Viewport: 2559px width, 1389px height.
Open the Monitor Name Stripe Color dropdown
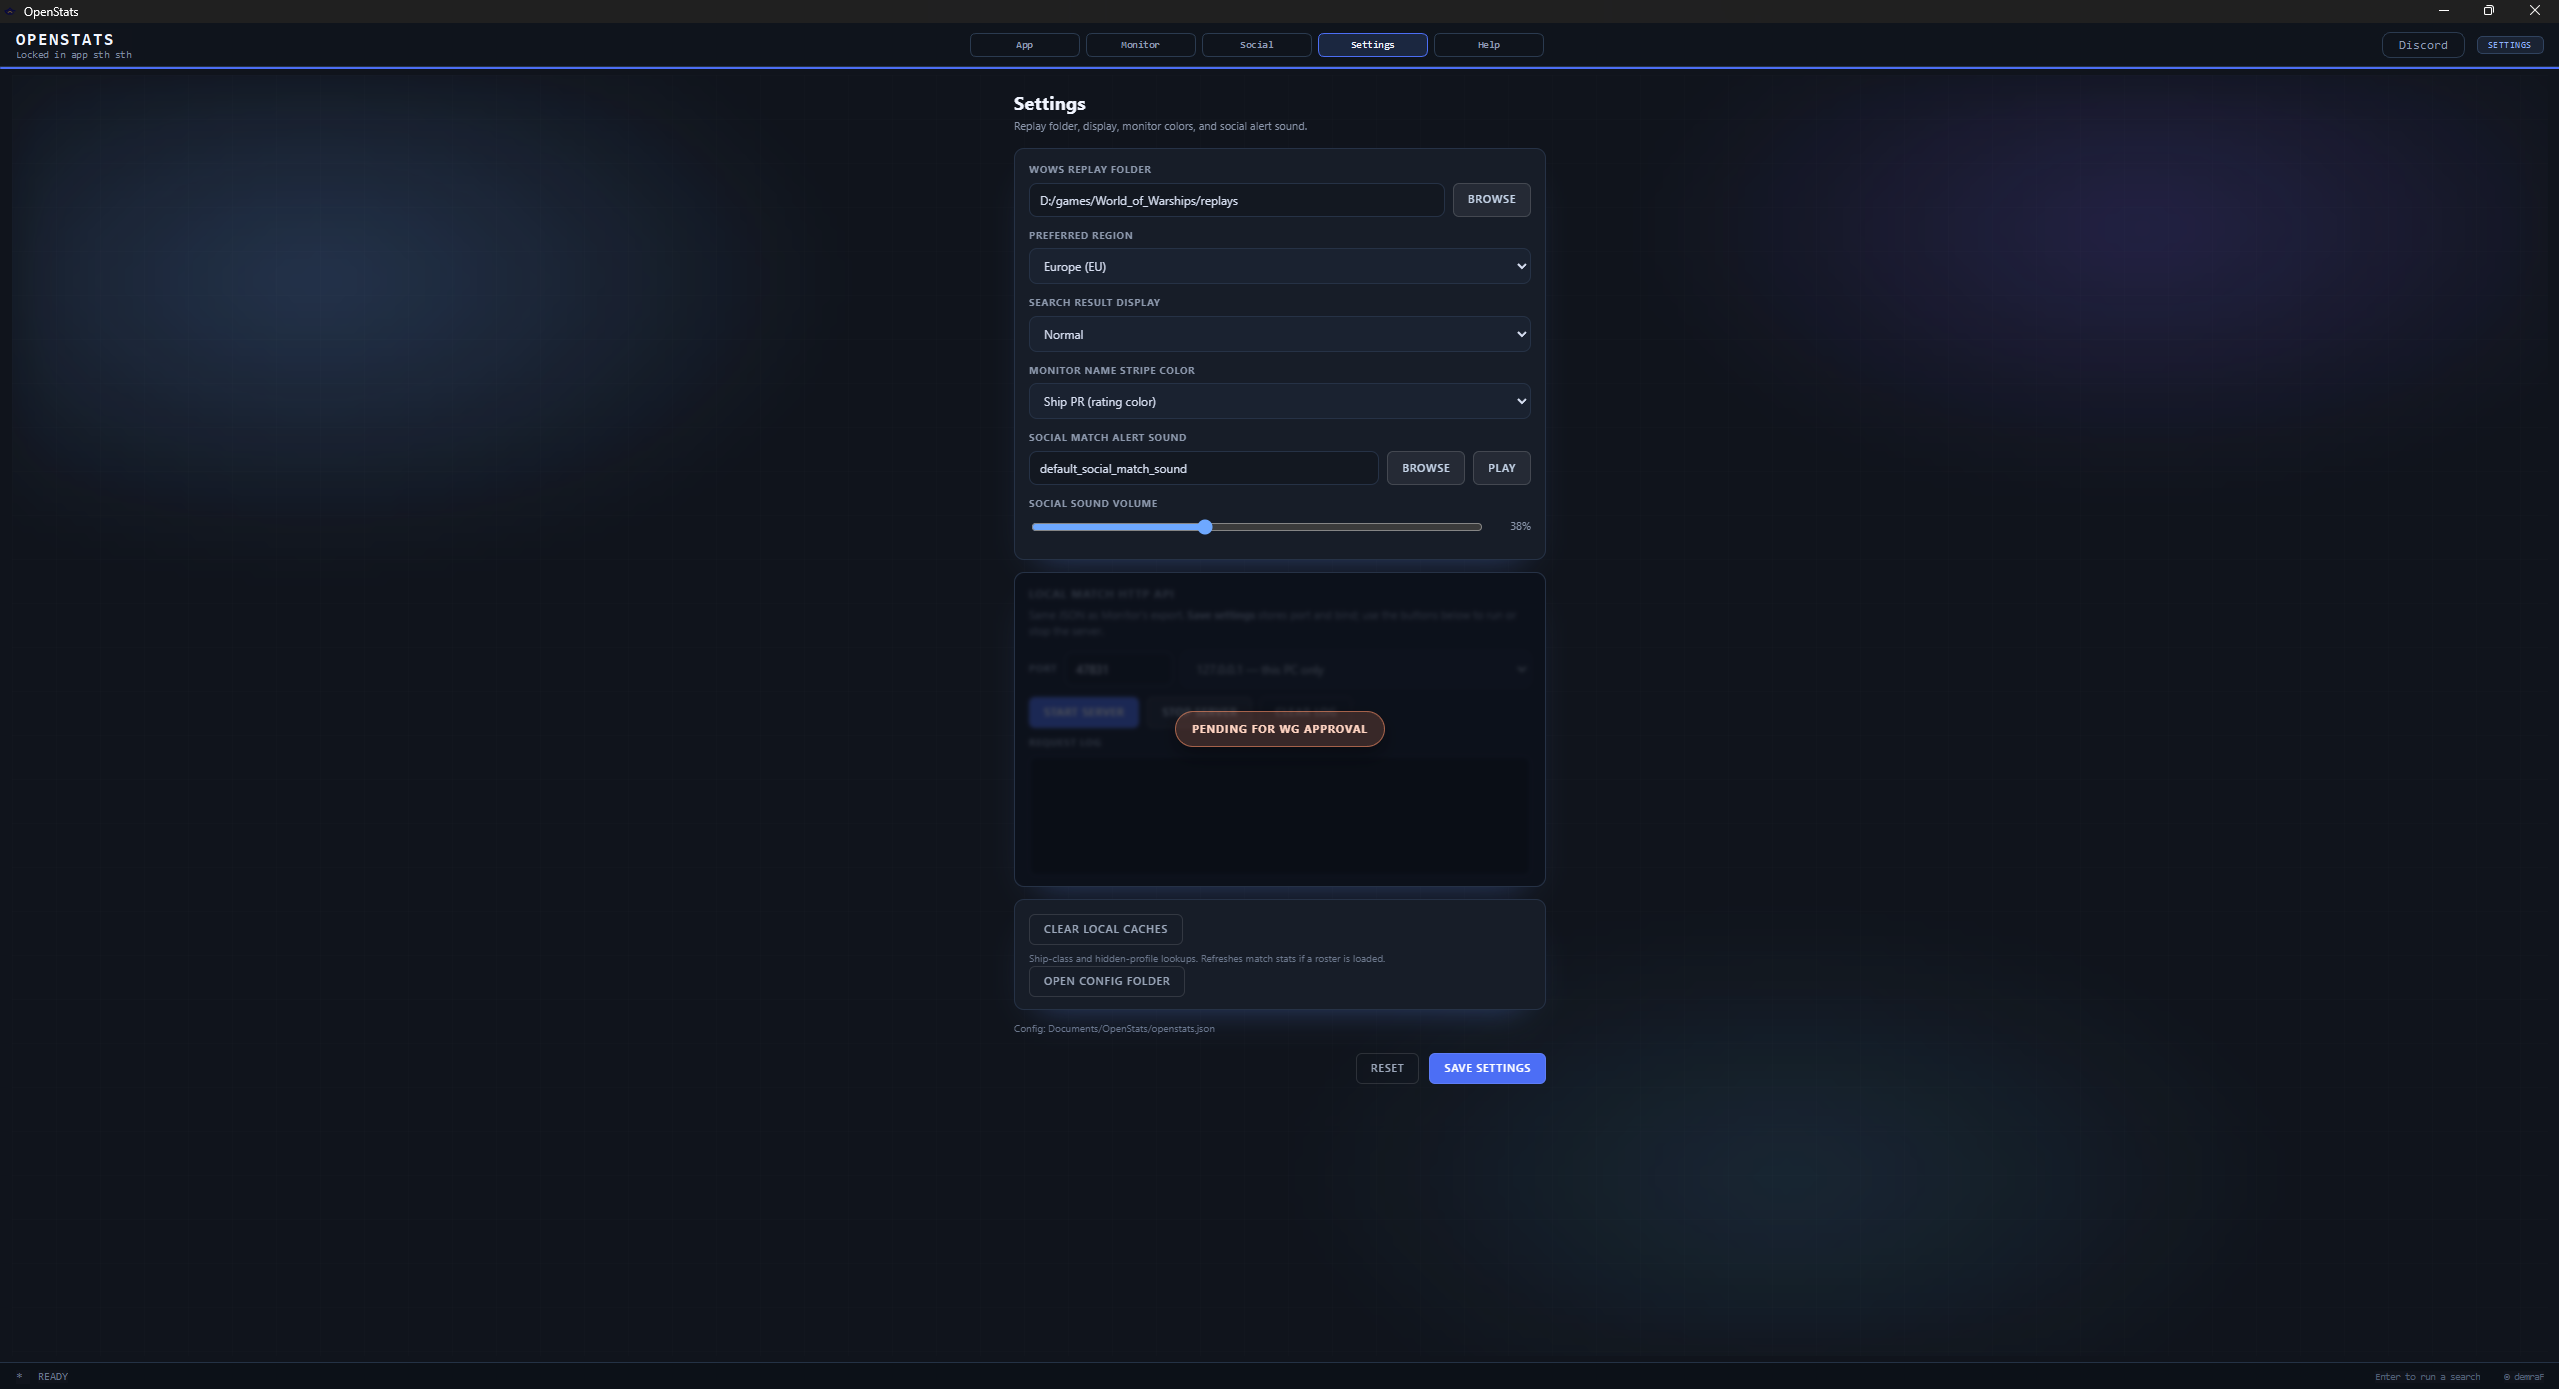[x=1279, y=401]
